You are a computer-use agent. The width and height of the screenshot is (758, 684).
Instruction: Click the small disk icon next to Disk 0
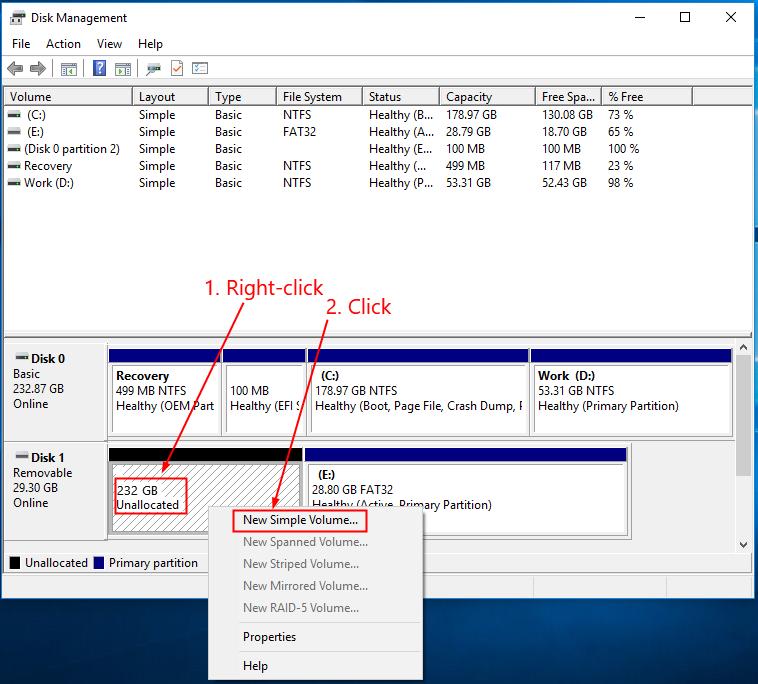click(22, 358)
